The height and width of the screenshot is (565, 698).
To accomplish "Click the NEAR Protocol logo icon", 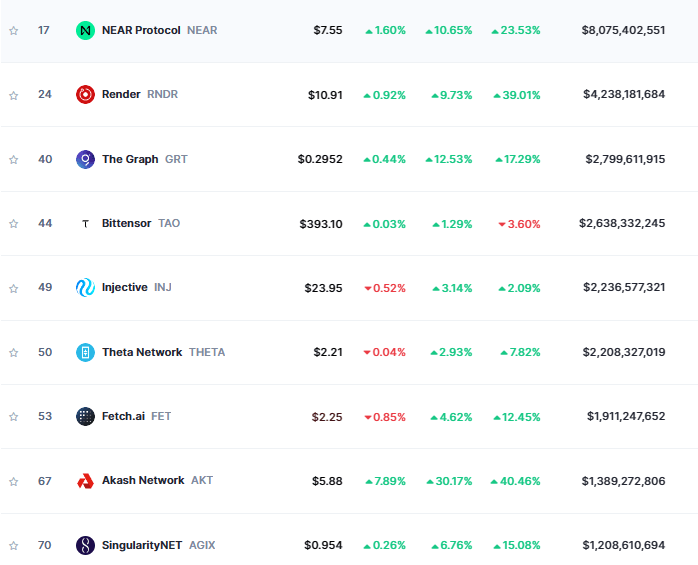I will point(85,31).
